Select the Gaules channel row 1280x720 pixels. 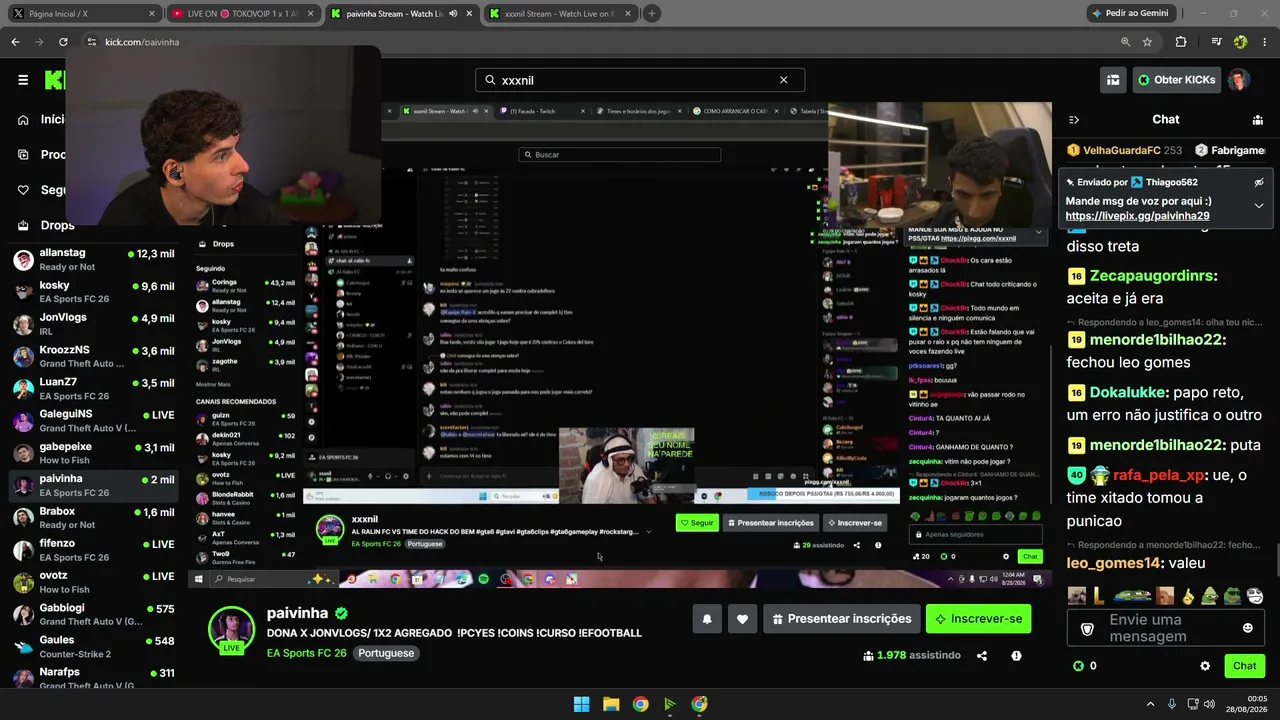point(94,646)
